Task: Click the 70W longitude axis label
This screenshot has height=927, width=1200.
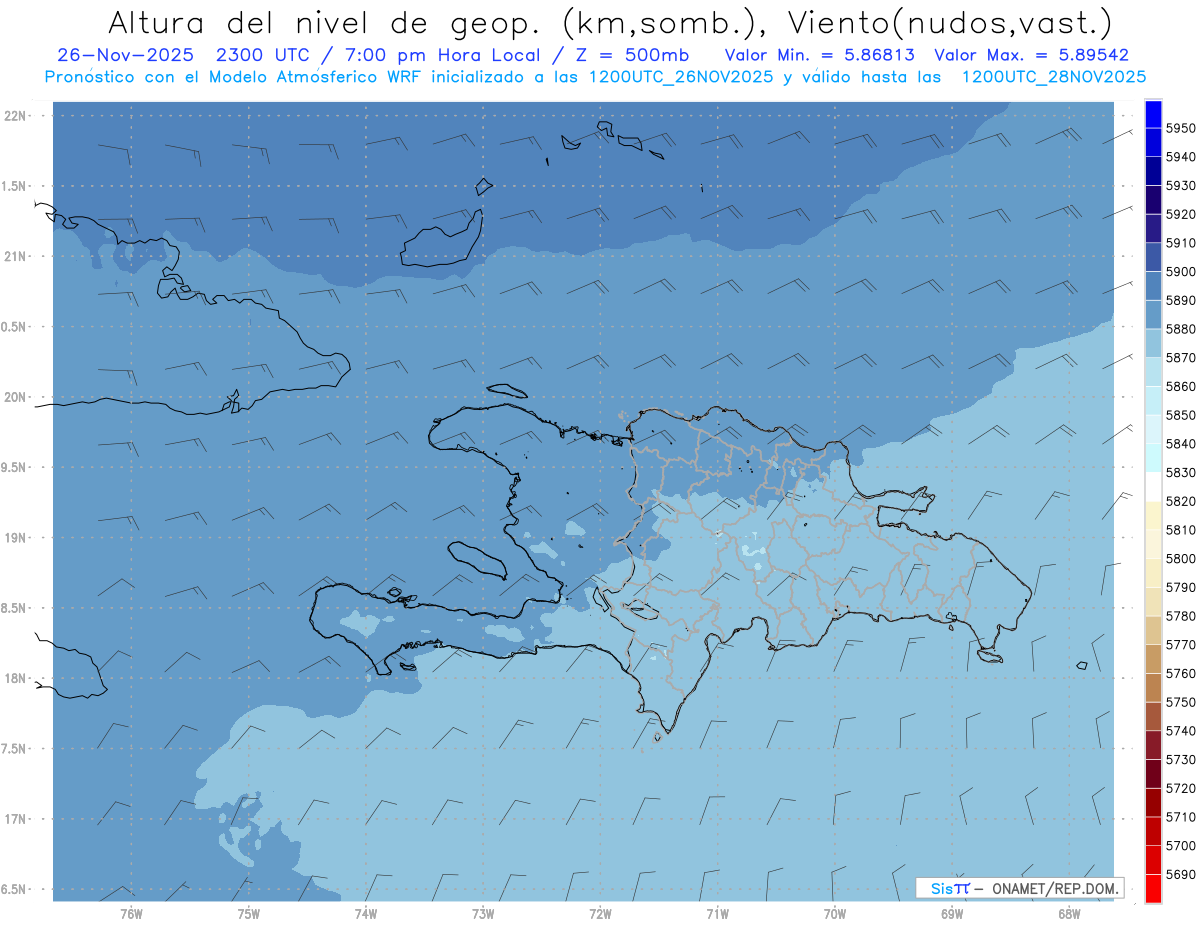Action: (834, 913)
